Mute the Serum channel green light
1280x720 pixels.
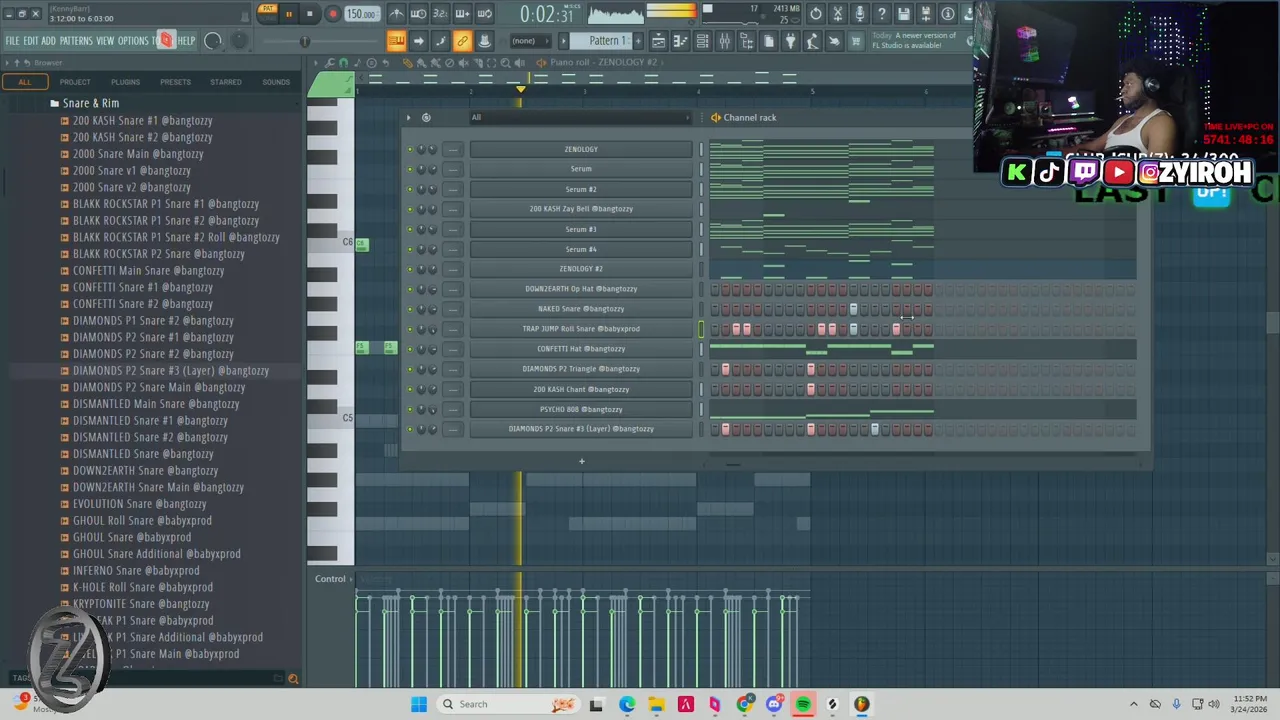[x=410, y=169]
